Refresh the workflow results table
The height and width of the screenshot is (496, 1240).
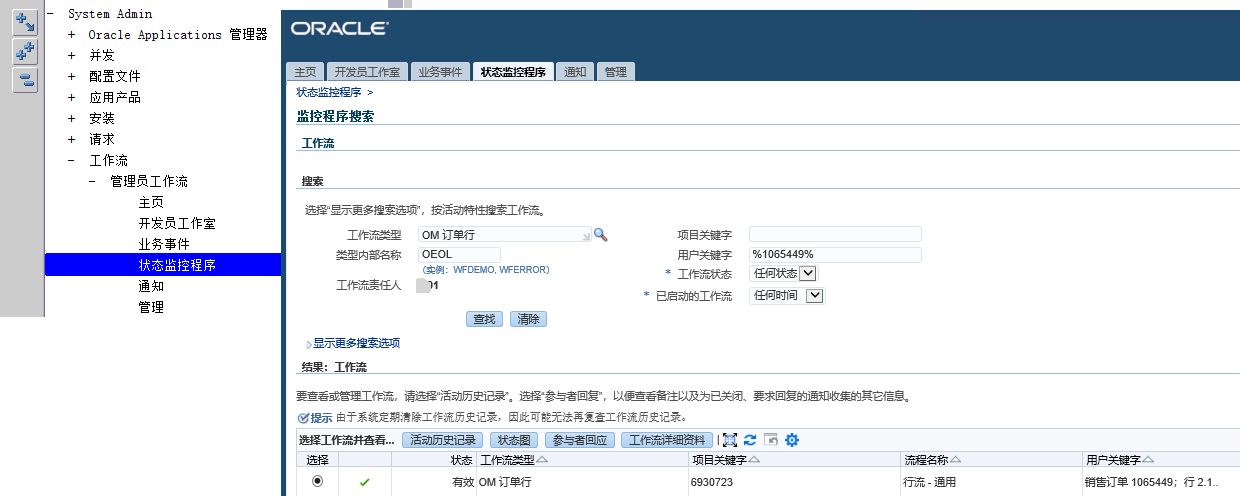point(750,440)
